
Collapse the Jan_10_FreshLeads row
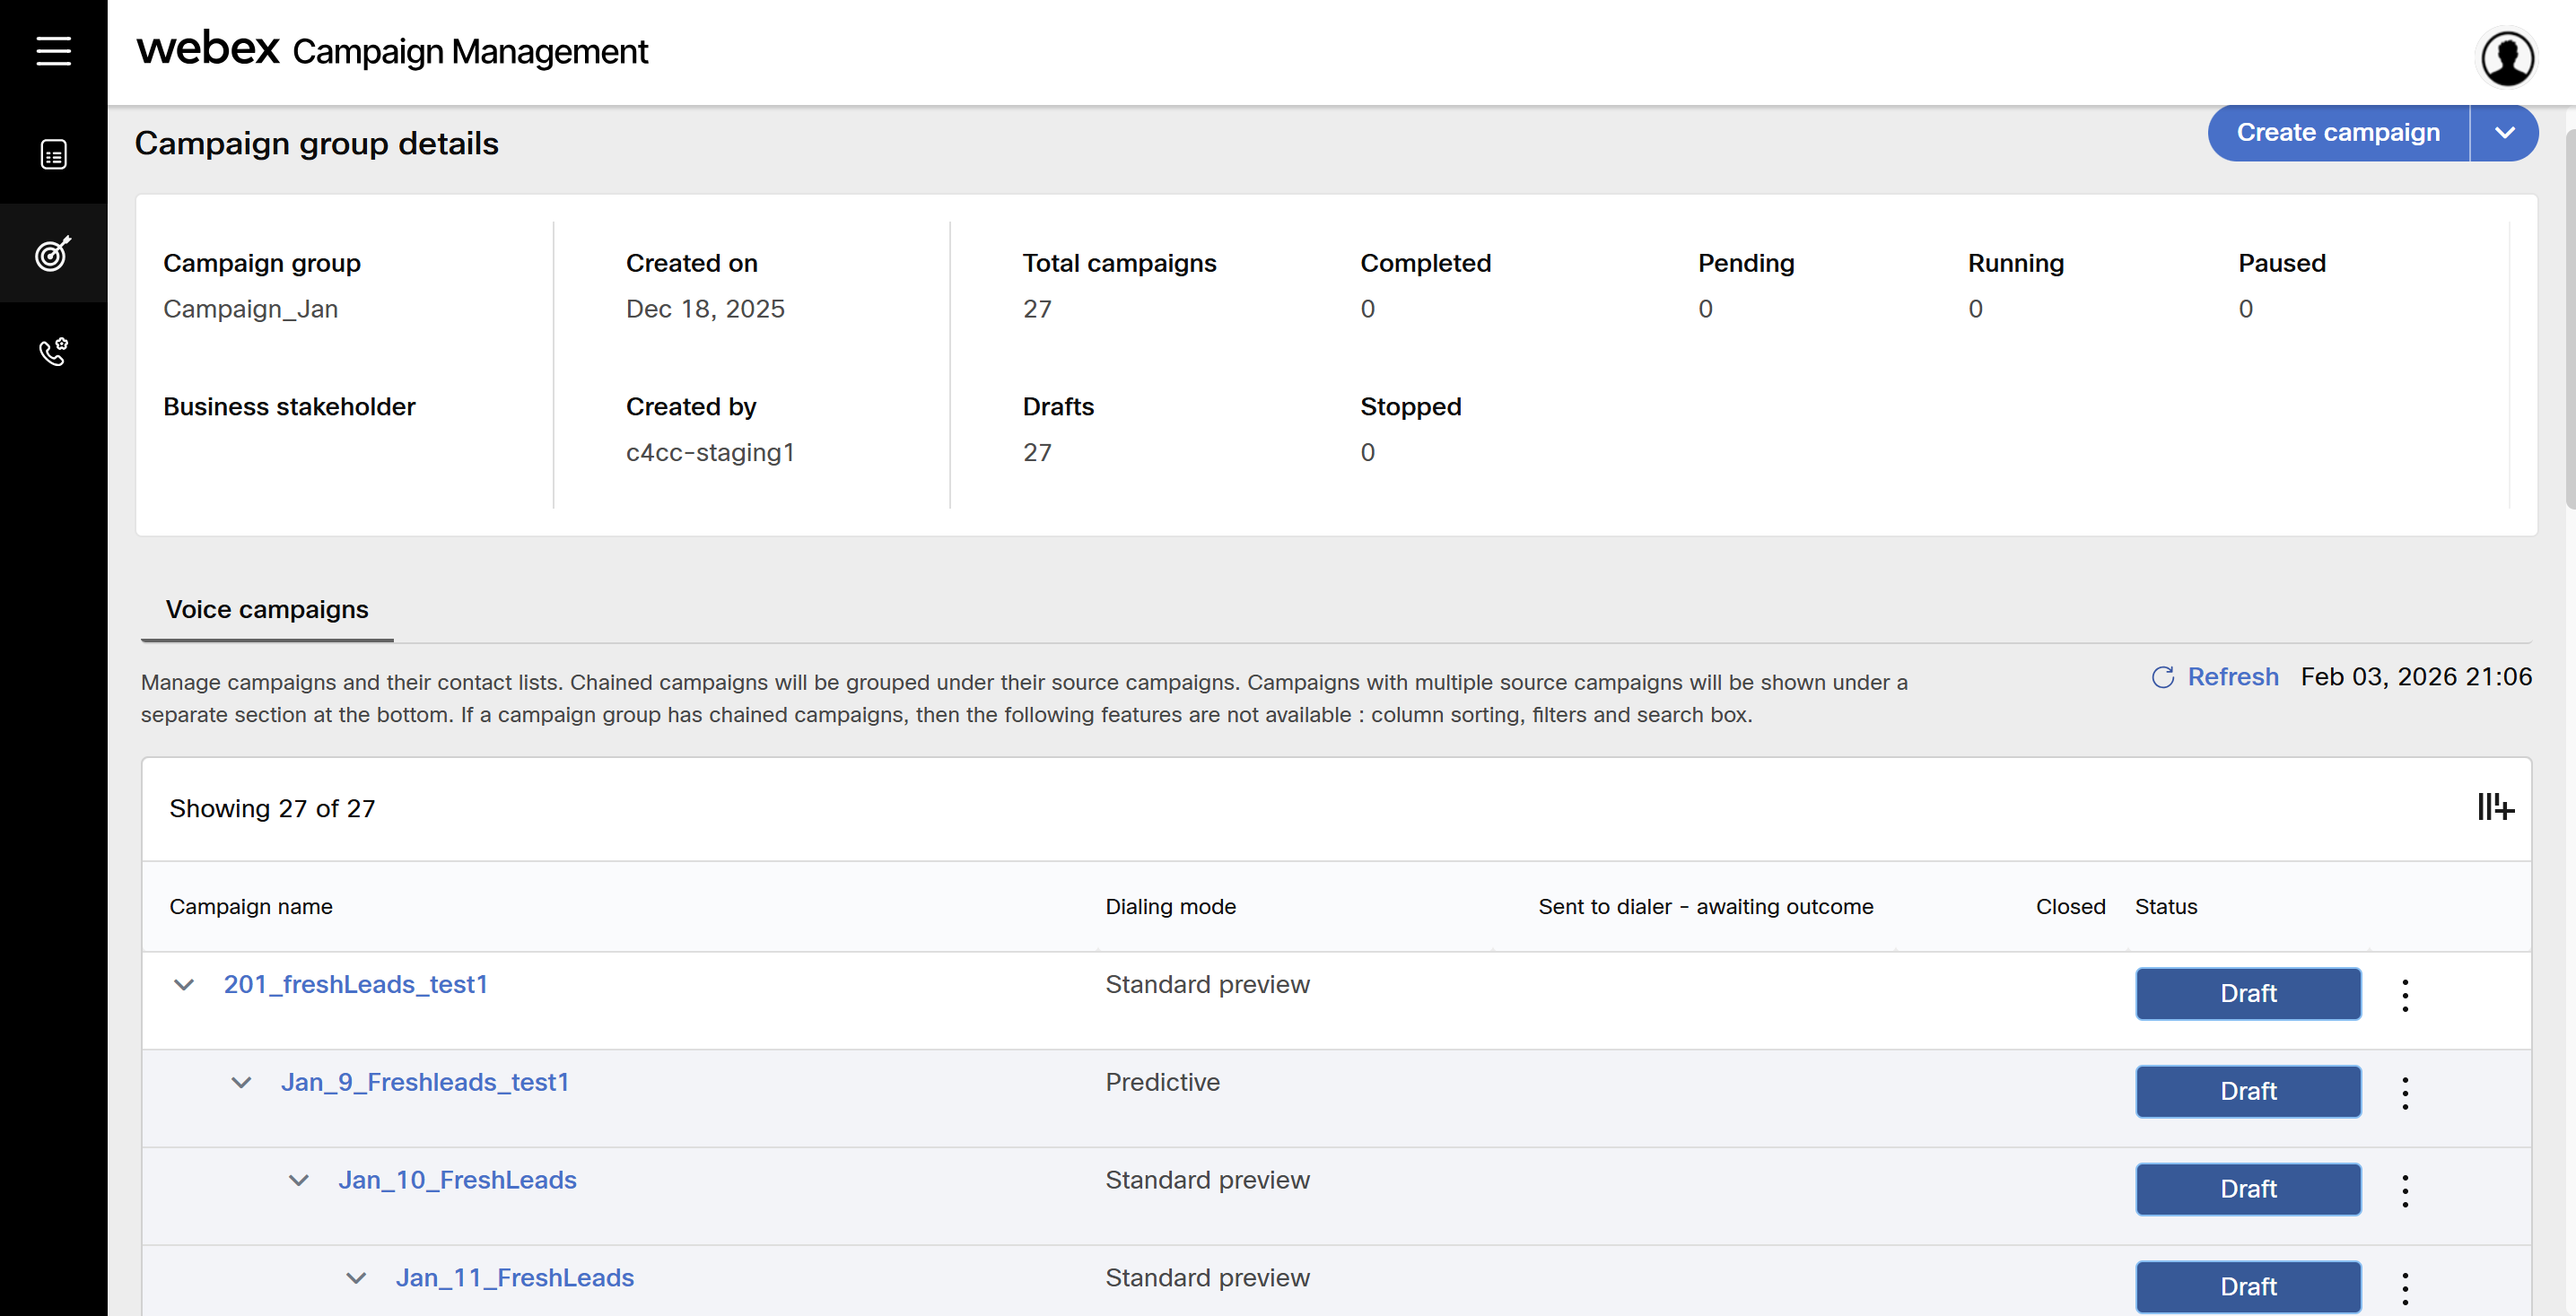298,1180
